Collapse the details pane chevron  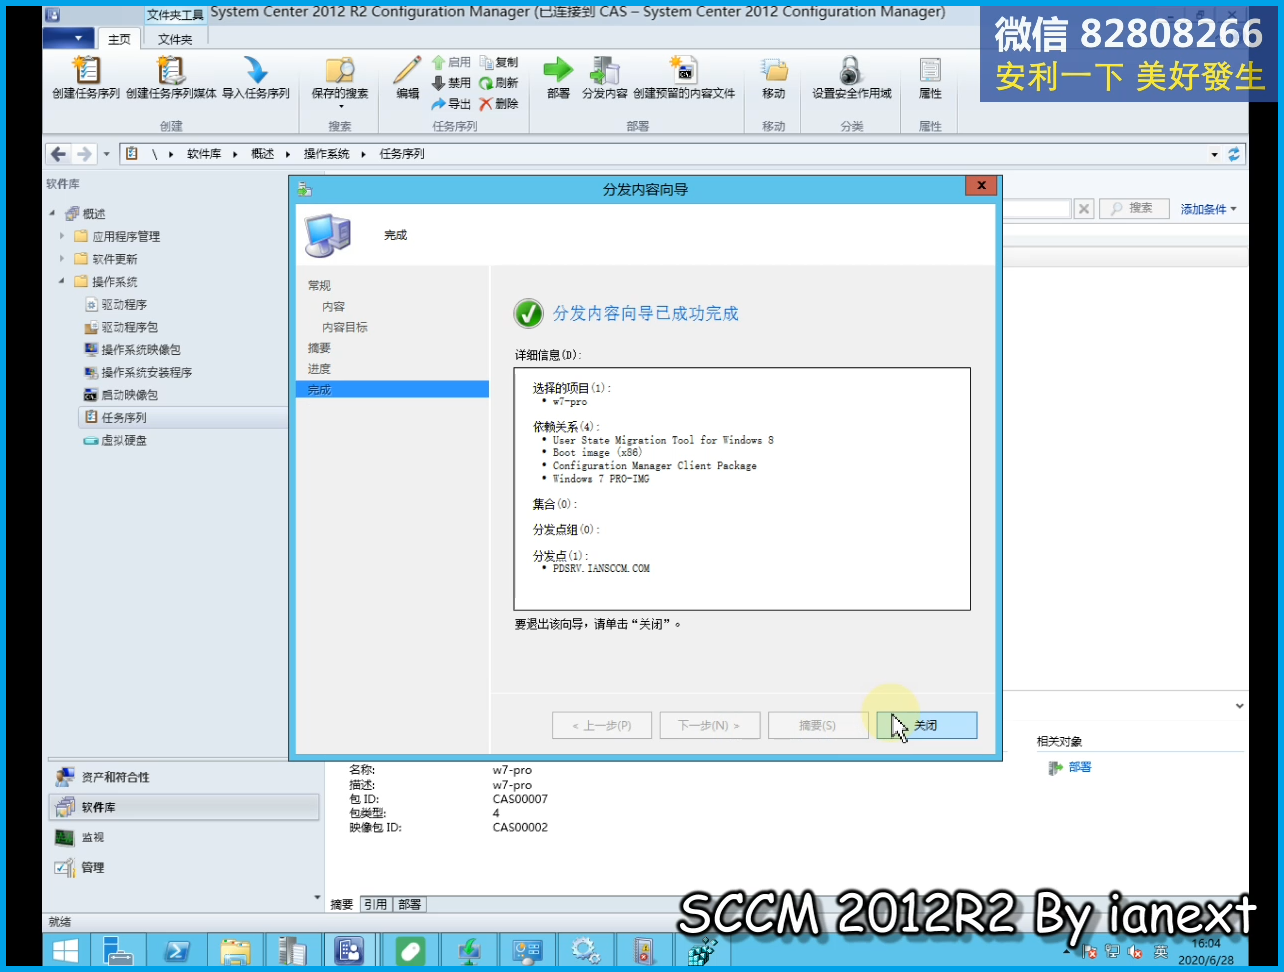click(1239, 706)
